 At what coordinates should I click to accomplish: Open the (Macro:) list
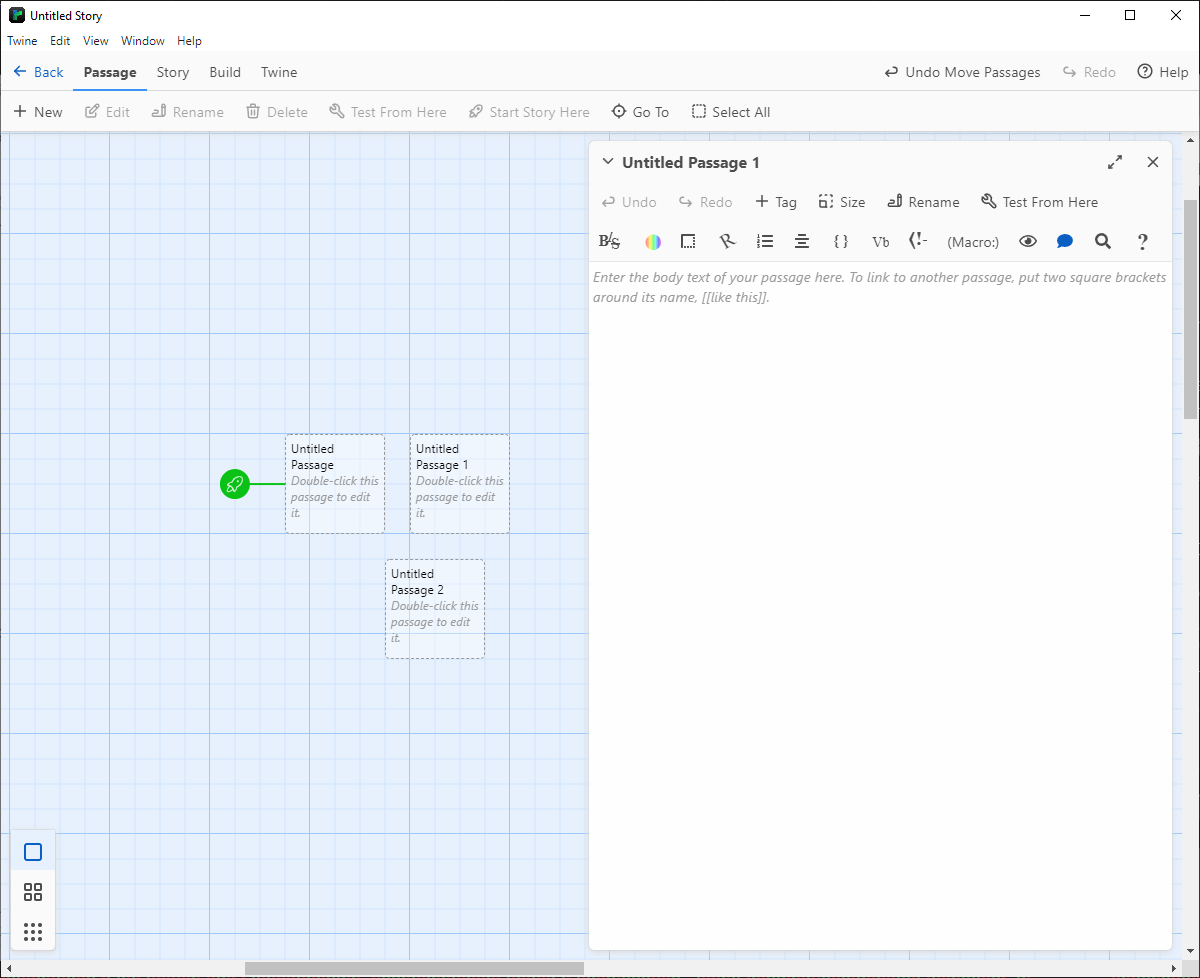pos(973,241)
